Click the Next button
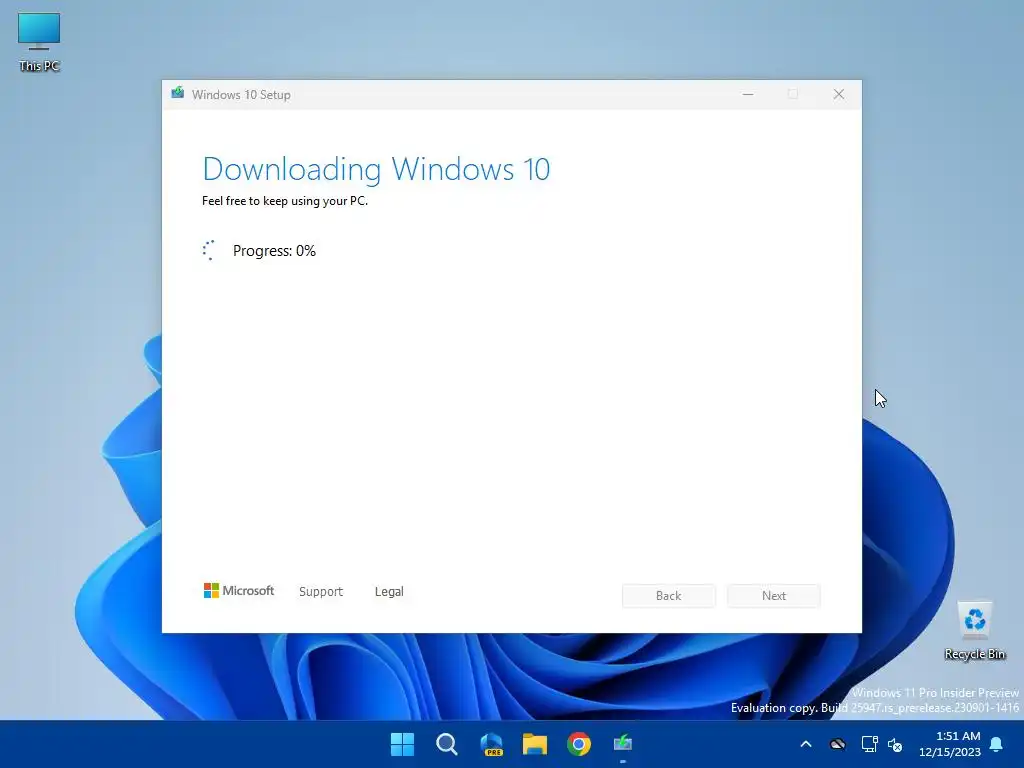1024x768 pixels. tap(774, 596)
